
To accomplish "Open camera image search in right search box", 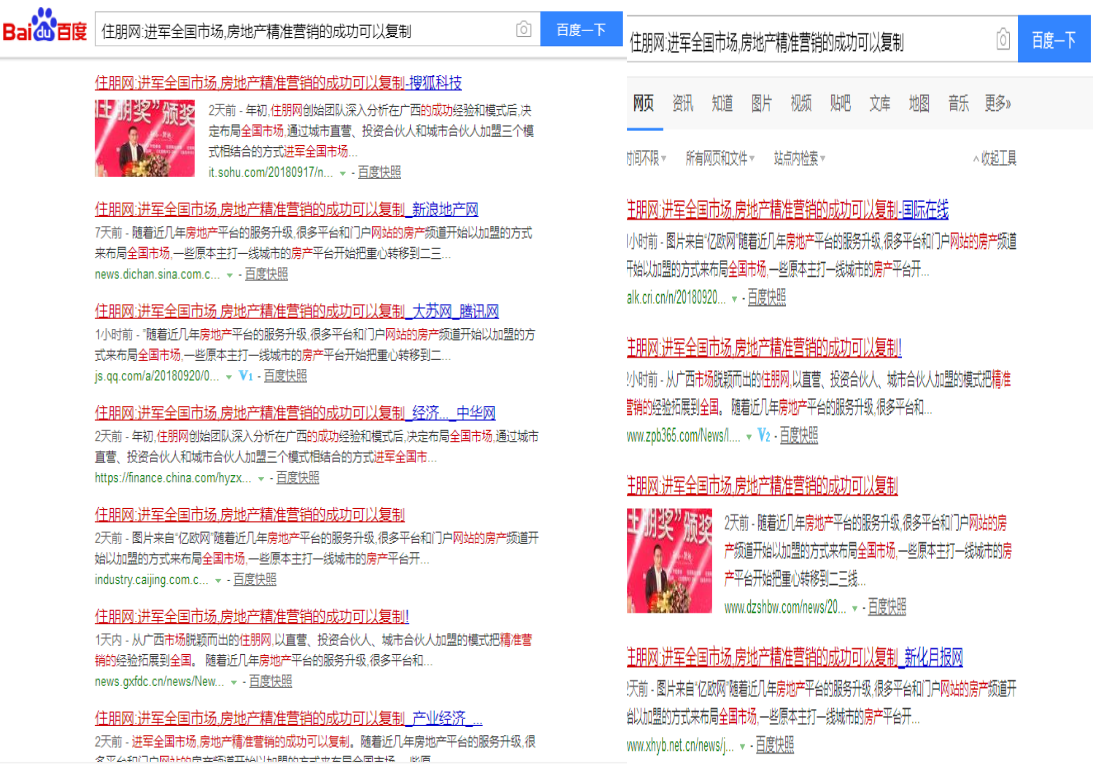I will click(x=1003, y=39).
